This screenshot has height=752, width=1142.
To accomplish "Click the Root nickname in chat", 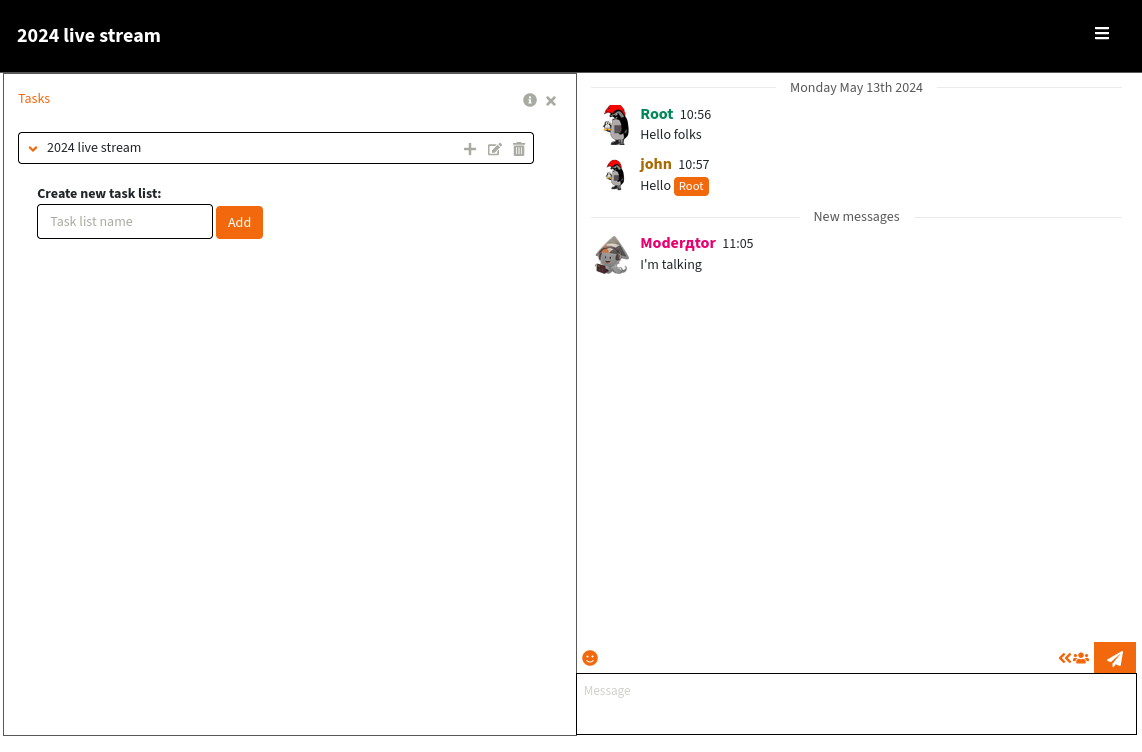I will click(656, 114).
